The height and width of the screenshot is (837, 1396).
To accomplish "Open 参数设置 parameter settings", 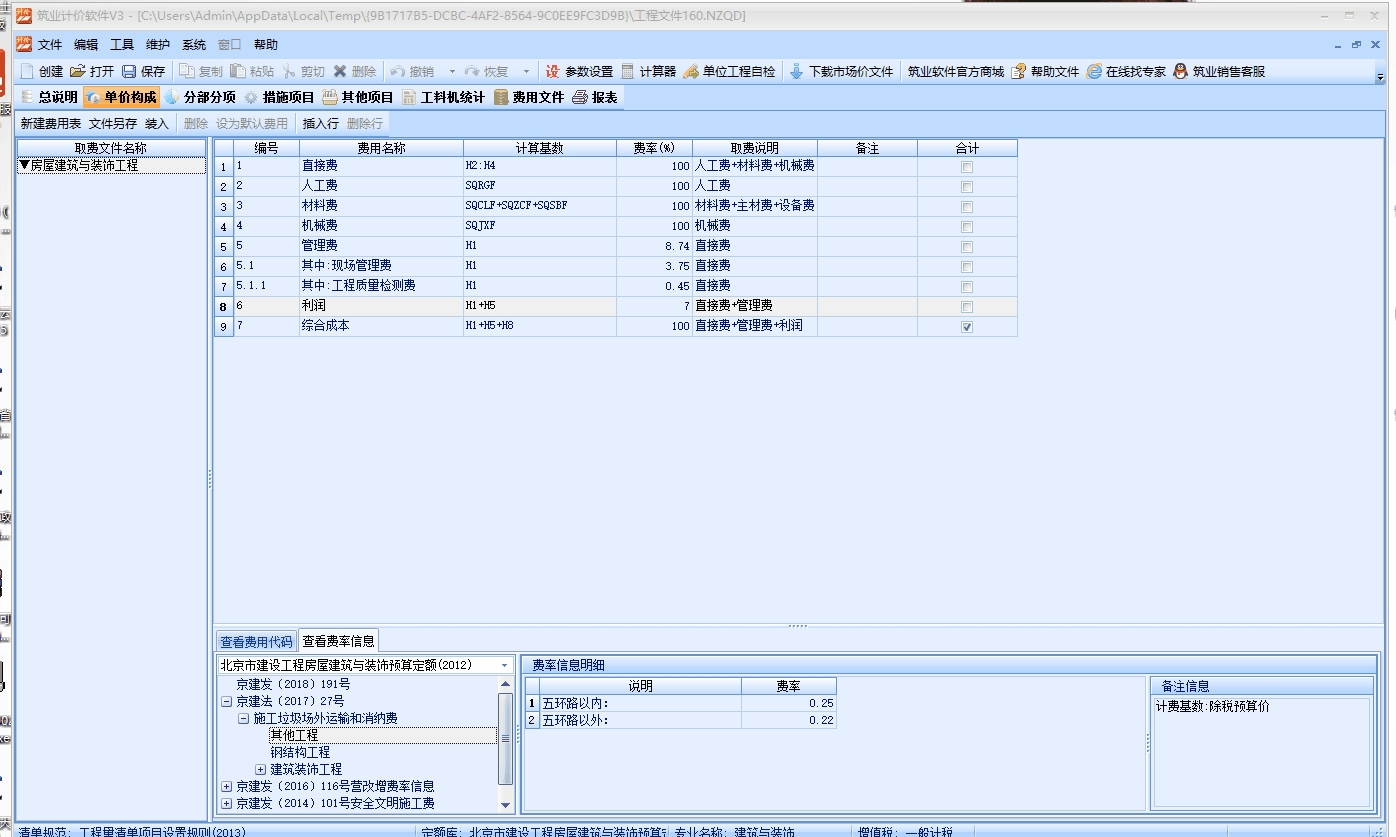I will pyautogui.click(x=553, y=72).
